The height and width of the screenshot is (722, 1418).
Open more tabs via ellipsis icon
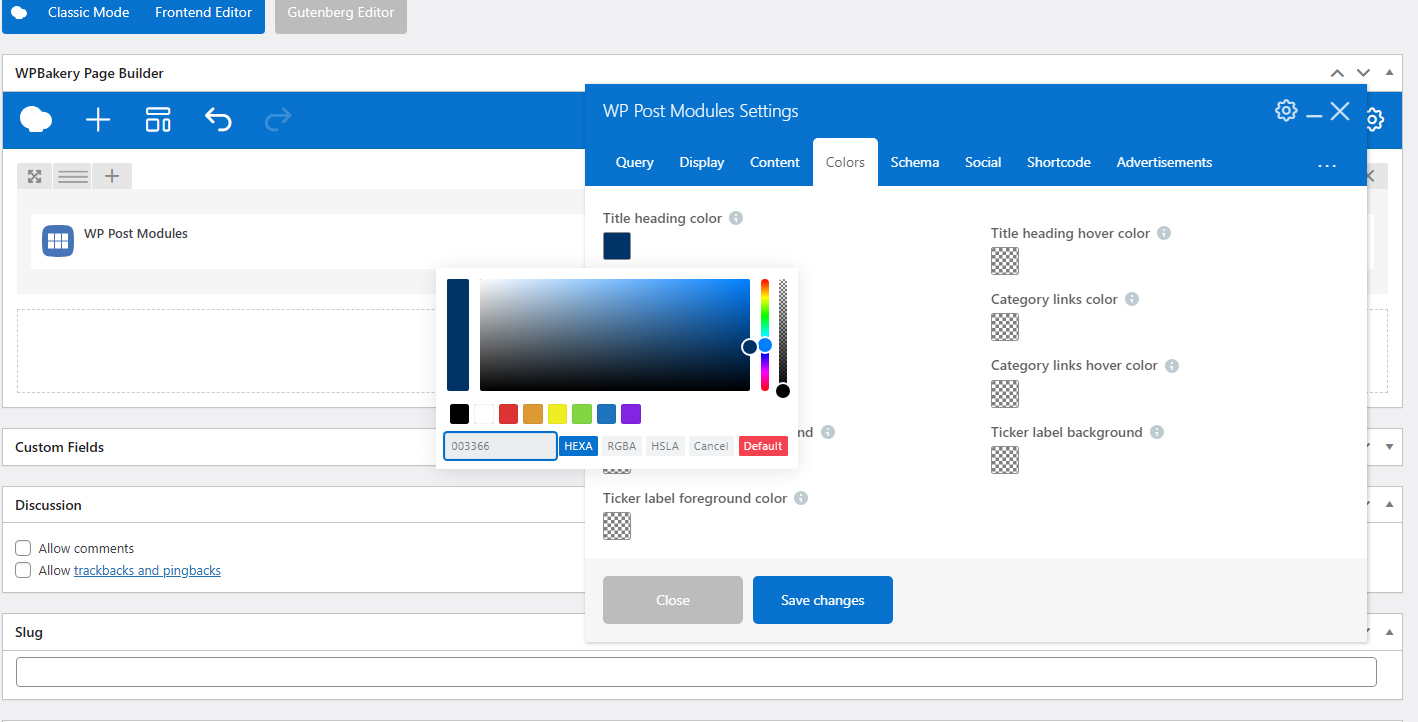(1327, 165)
